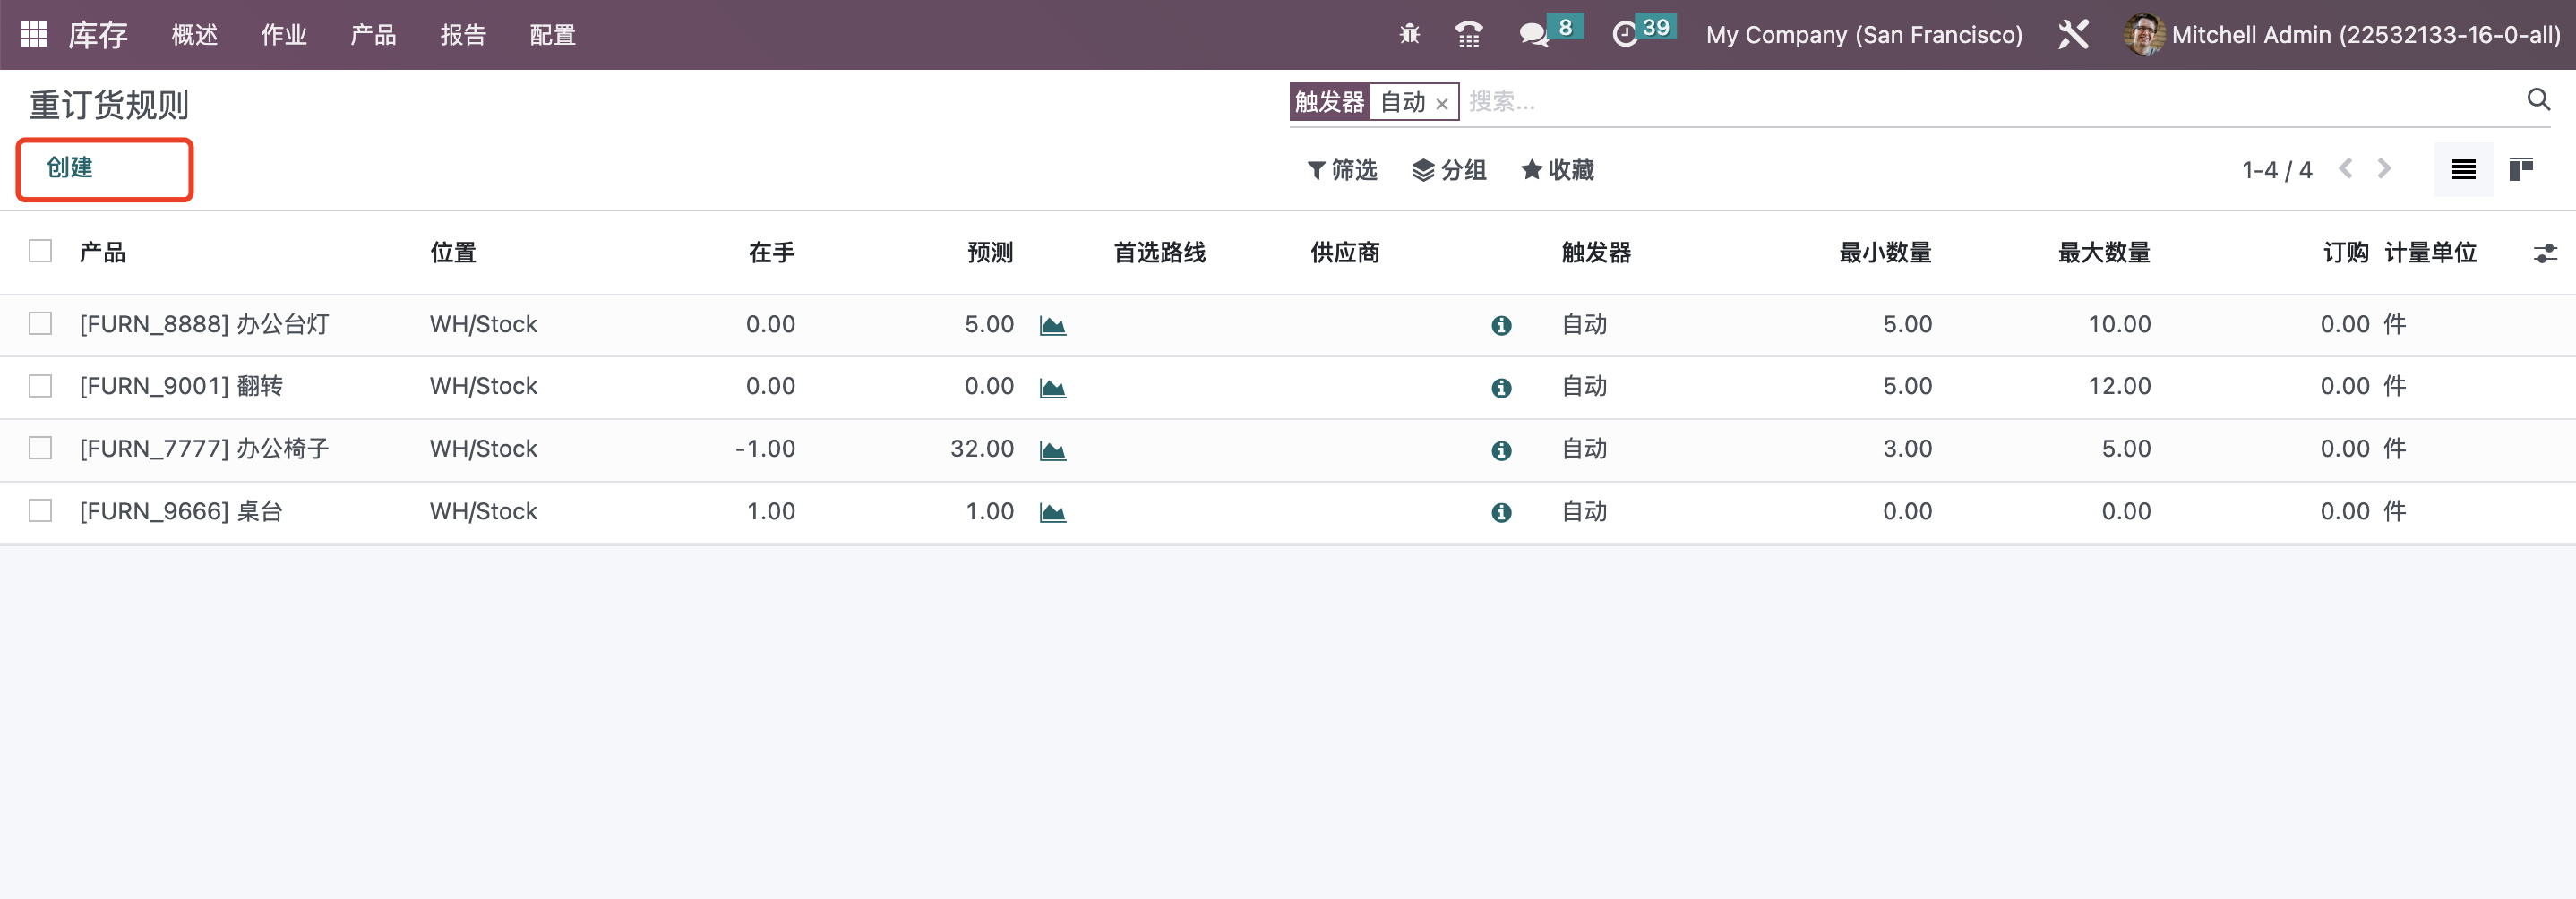The image size is (2576, 899).
Task: Click the debug bug icon
Action: pyautogui.click(x=1409, y=35)
